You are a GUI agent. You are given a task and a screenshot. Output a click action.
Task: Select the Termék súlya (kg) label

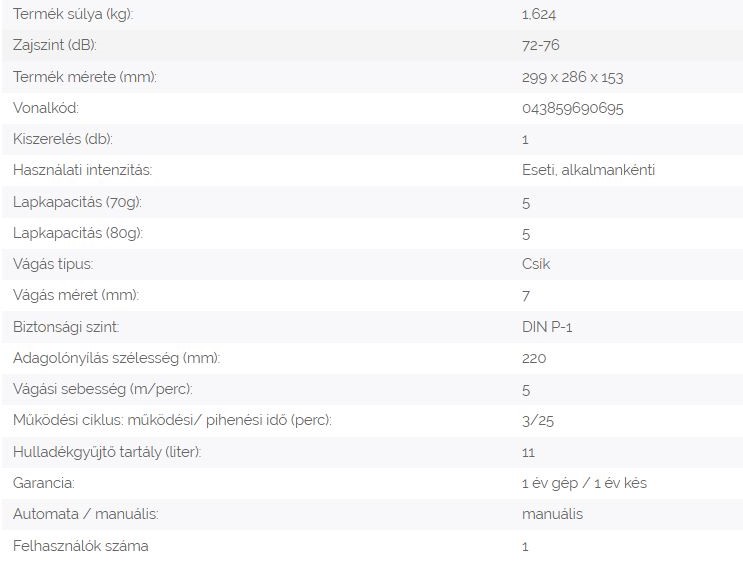pos(73,14)
